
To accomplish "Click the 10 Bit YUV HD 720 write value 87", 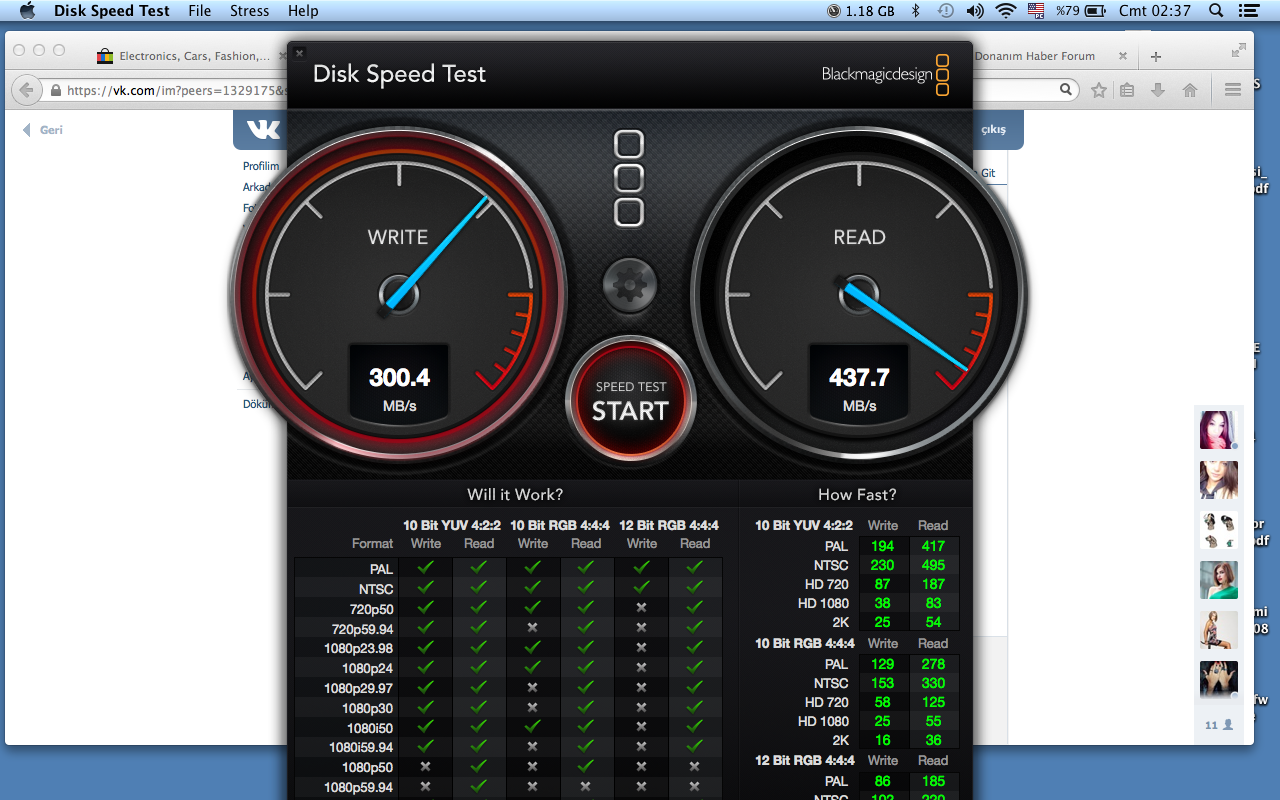I will coord(882,584).
